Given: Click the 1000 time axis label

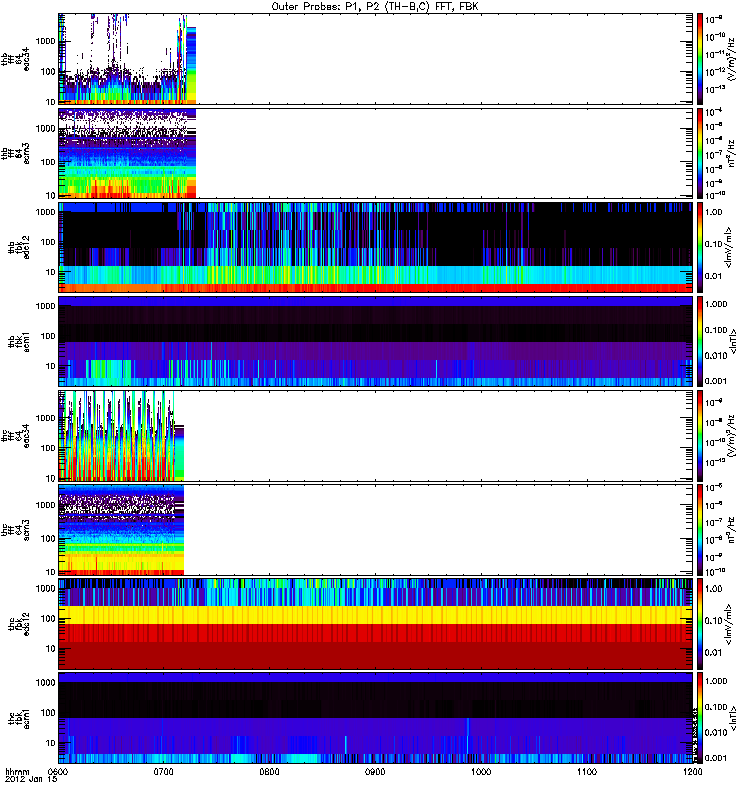Looking at the screenshot, I should [x=481, y=773].
